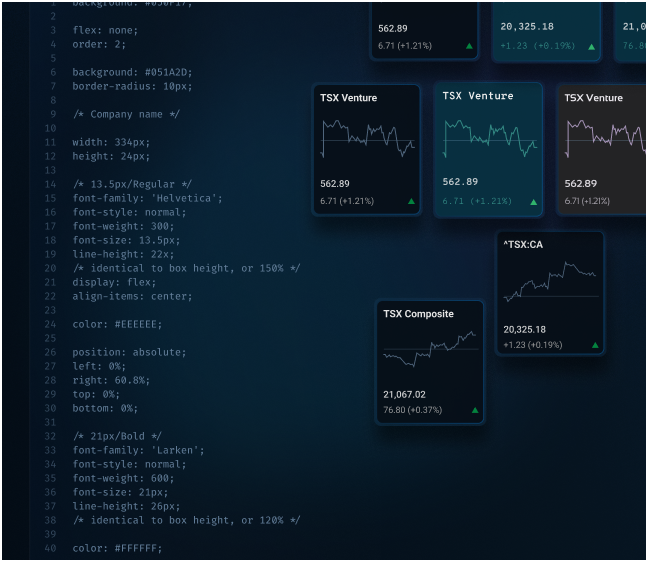Click the TSX Composite card title
The image size is (648, 562).
click(x=418, y=314)
